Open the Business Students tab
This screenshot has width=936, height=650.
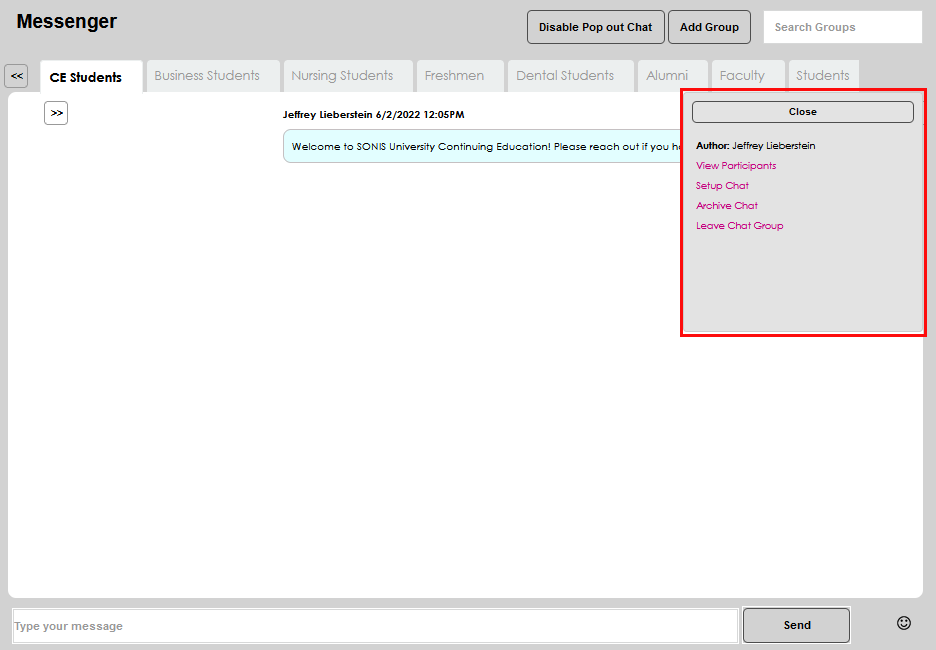(213, 76)
